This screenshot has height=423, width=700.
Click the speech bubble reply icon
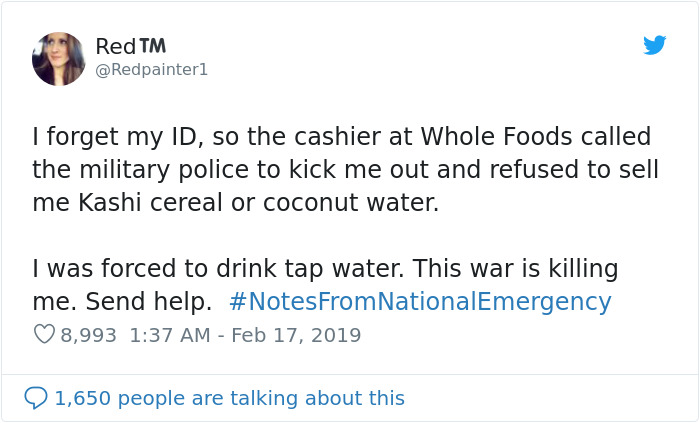coord(36,398)
